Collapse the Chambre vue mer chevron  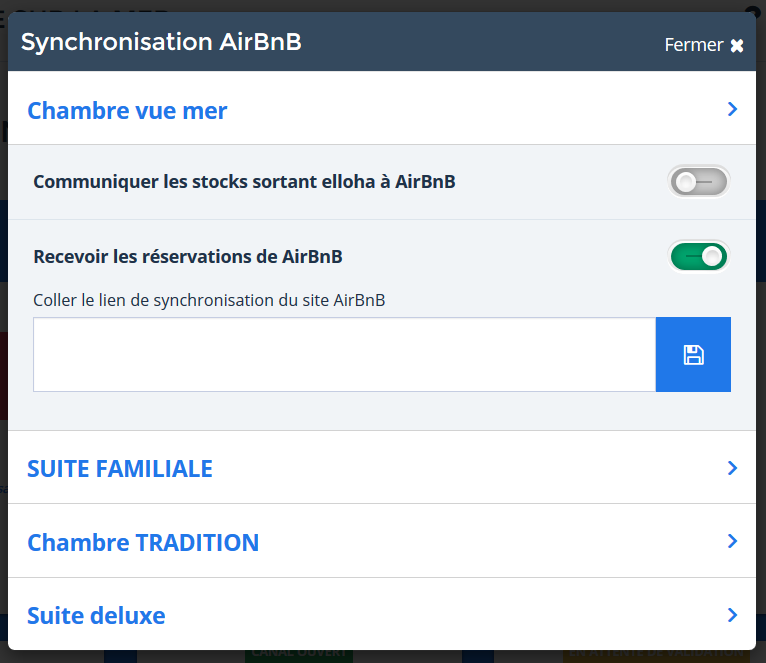click(x=732, y=109)
